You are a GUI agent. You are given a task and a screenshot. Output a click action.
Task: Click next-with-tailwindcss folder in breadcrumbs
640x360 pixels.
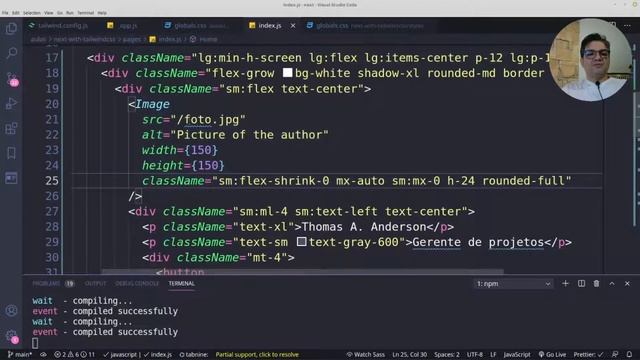coord(84,40)
